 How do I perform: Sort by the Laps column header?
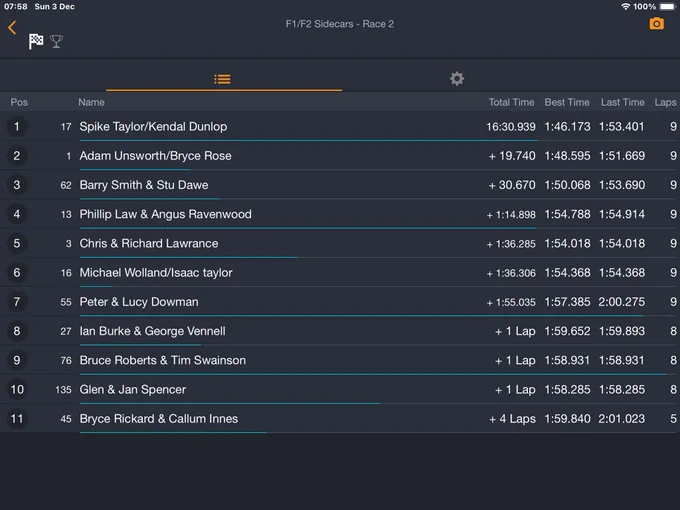point(665,102)
